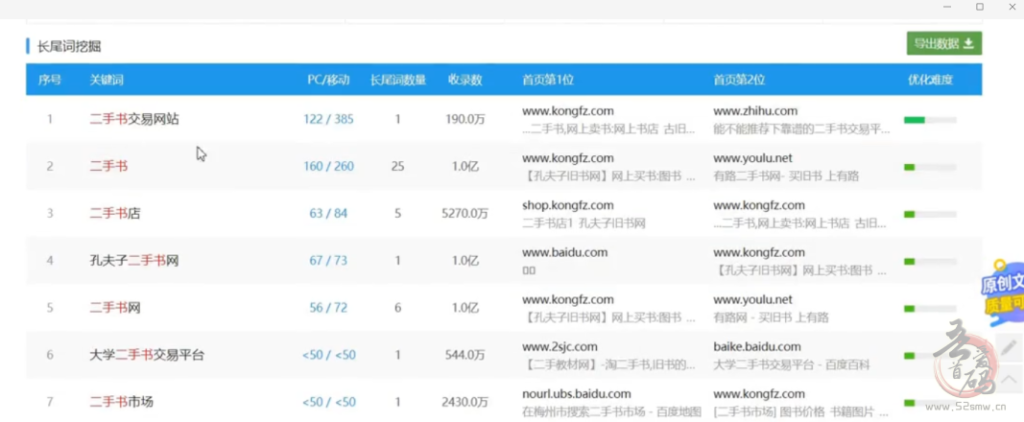
Task: Open www.baidu.com in row 4
Action: (x=565, y=252)
